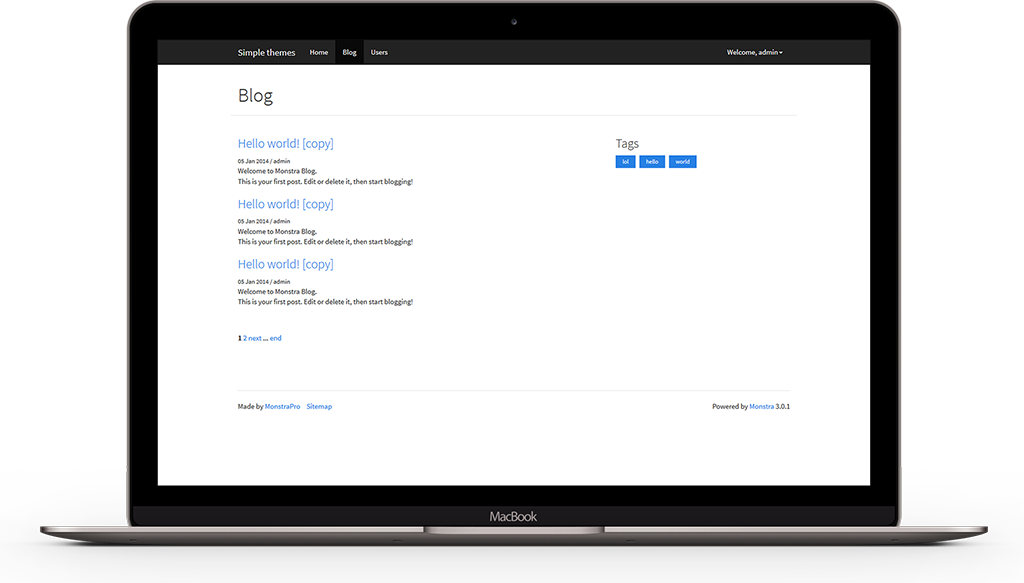
Task: Click the Simple themes site brand
Action: pos(266,52)
